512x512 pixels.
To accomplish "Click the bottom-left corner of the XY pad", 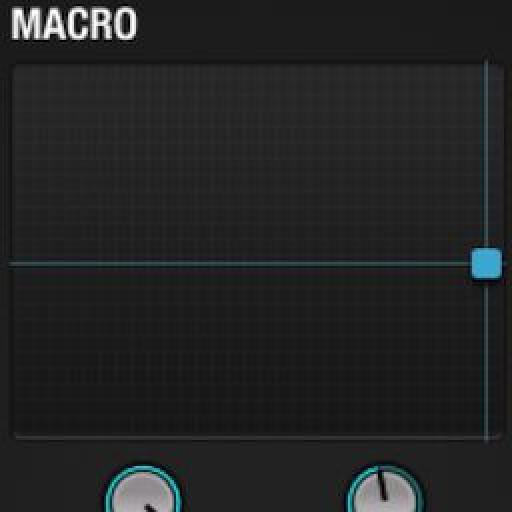I will 17,435.
